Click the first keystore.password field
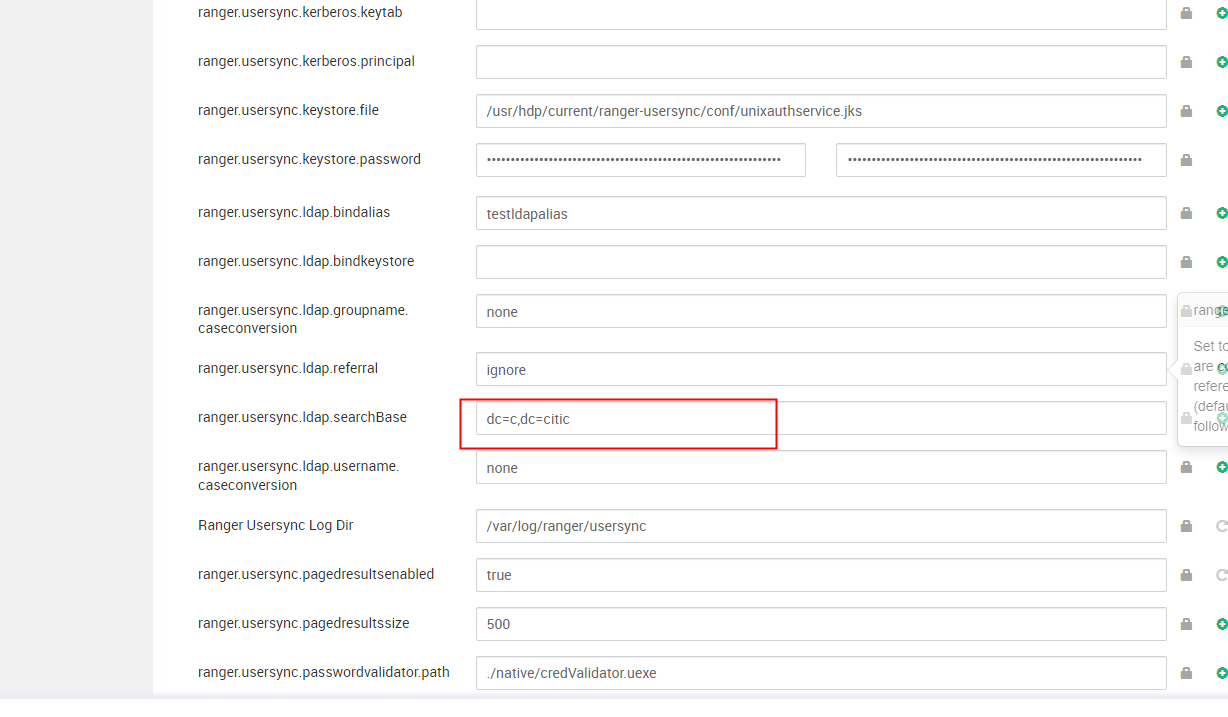This screenshot has height=717, width=1228. click(x=641, y=160)
